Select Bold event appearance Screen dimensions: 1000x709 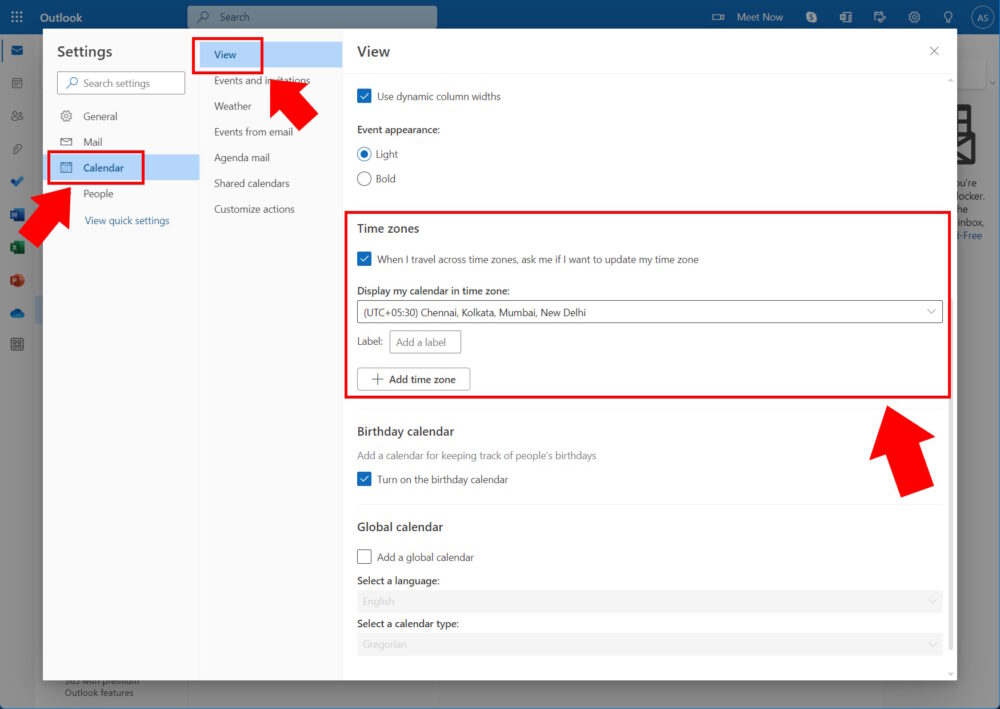coord(364,179)
